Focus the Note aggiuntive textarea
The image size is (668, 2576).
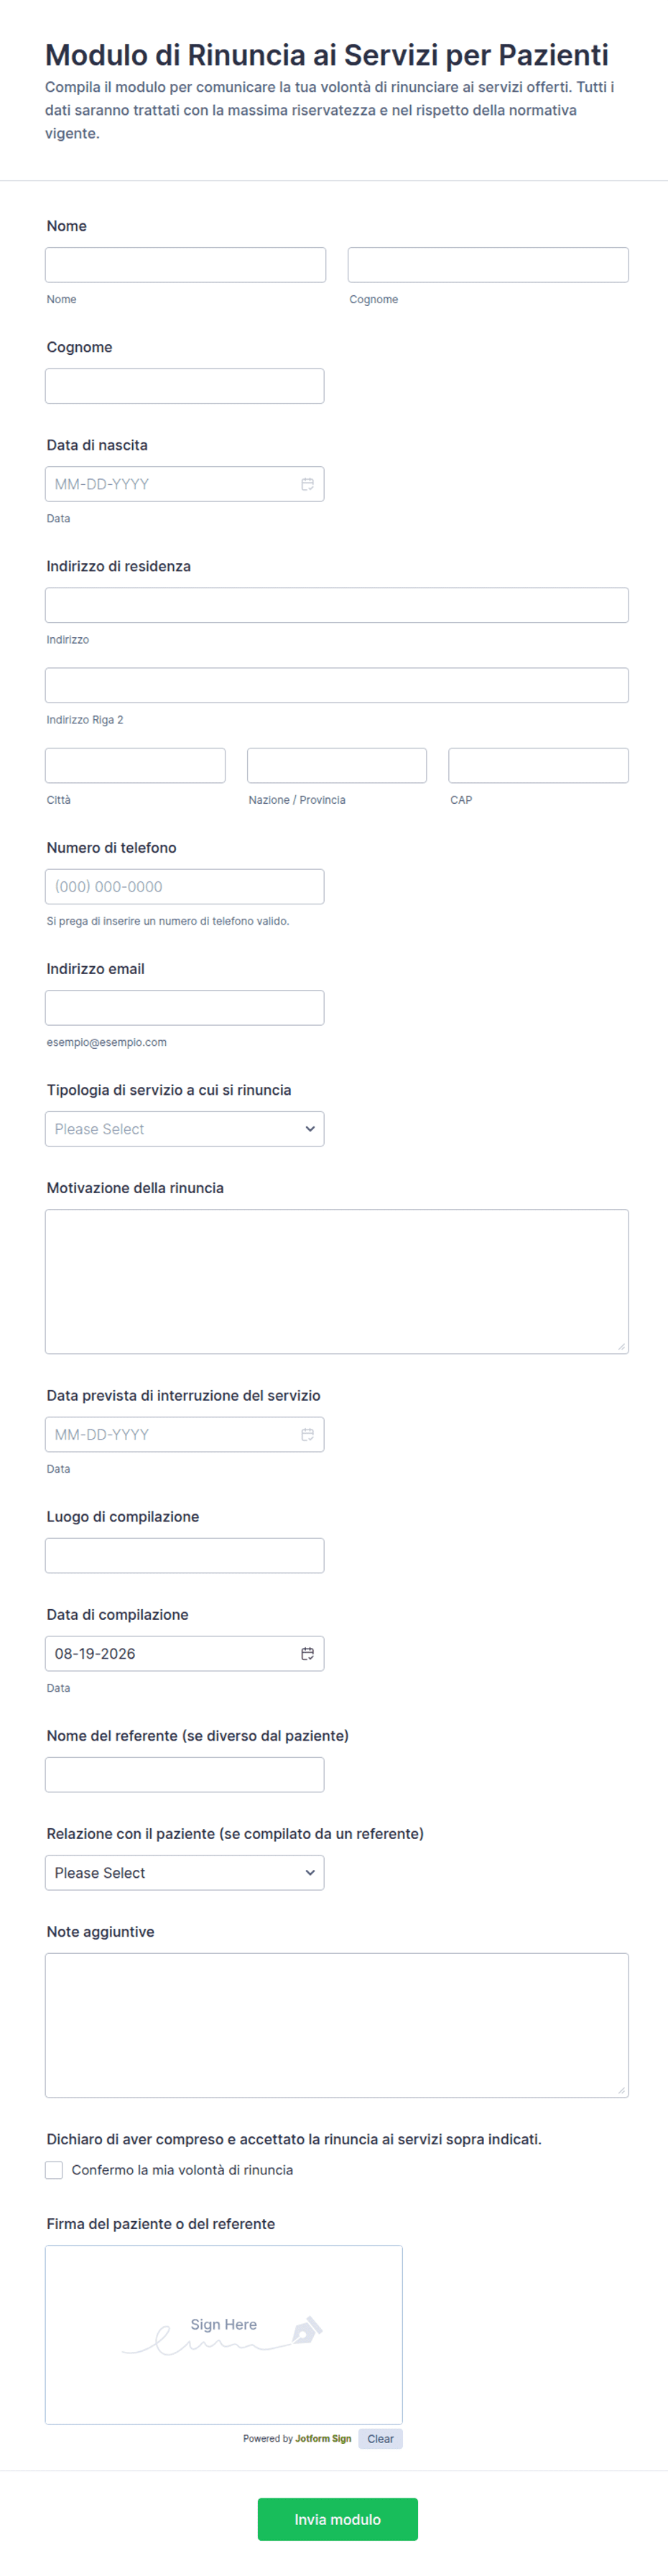click(337, 2025)
